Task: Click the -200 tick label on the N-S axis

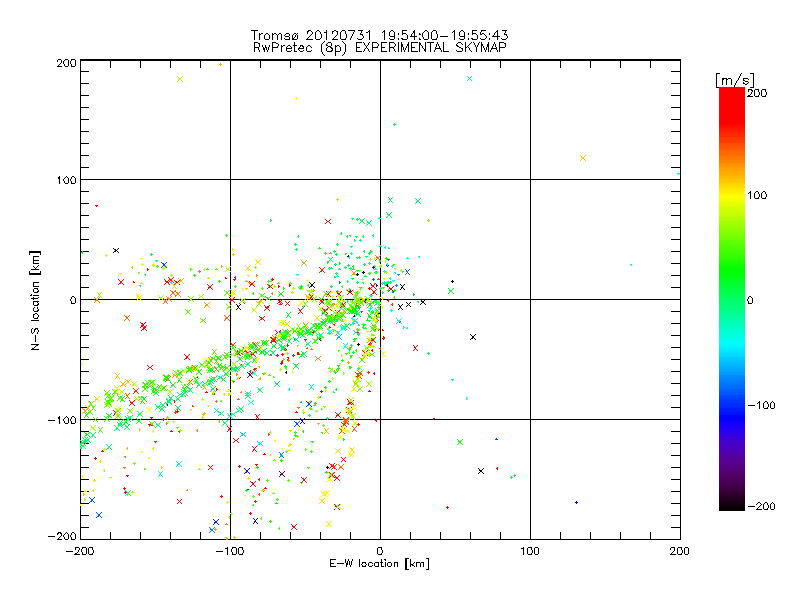Action: tap(62, 536)
